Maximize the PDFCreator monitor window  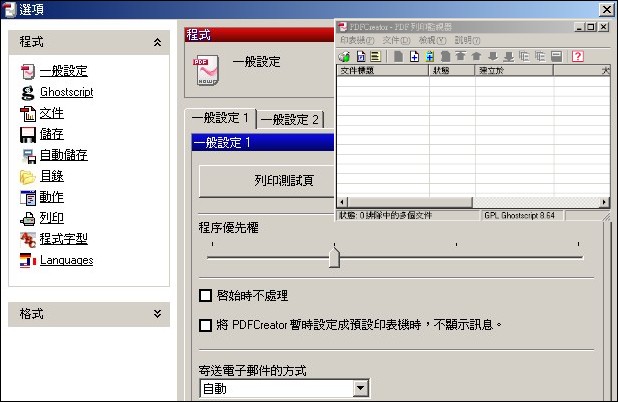point(591,27)
